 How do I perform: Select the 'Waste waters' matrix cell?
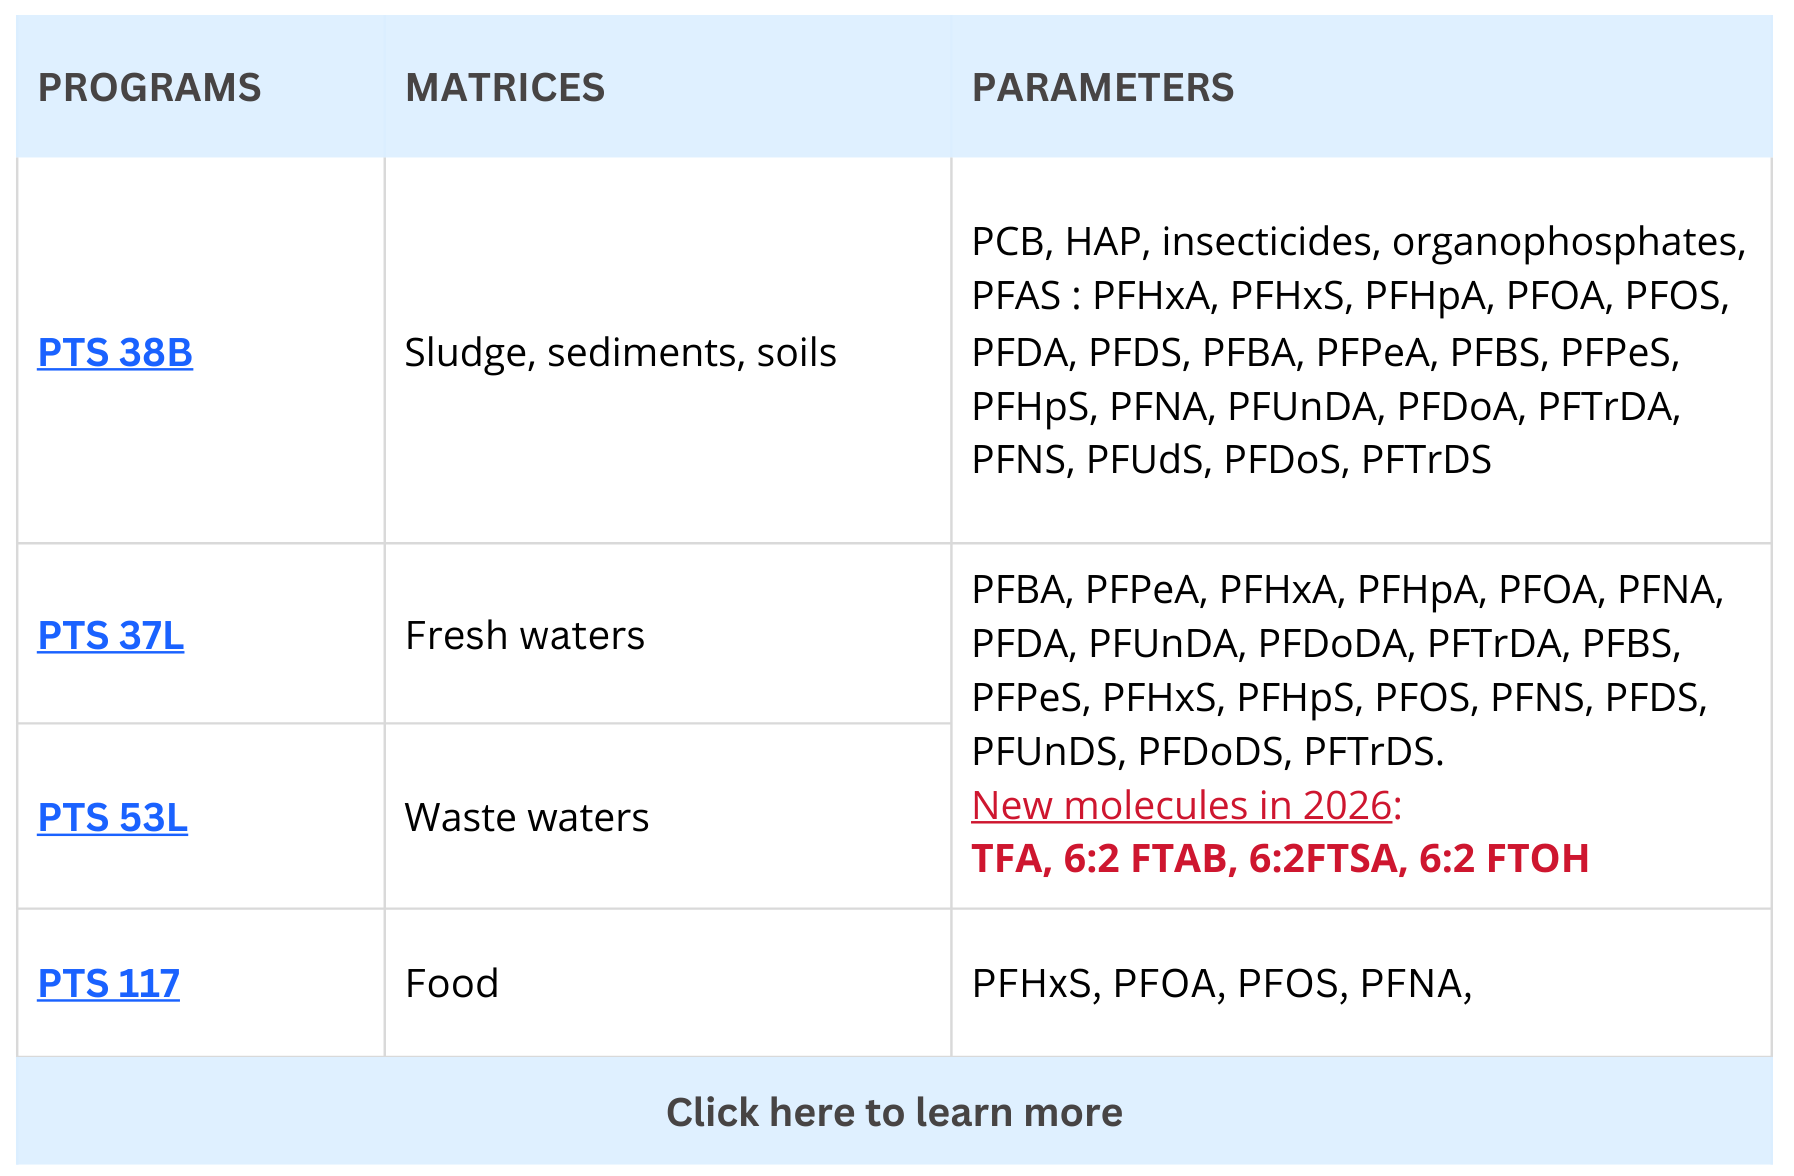pos(527,818)
